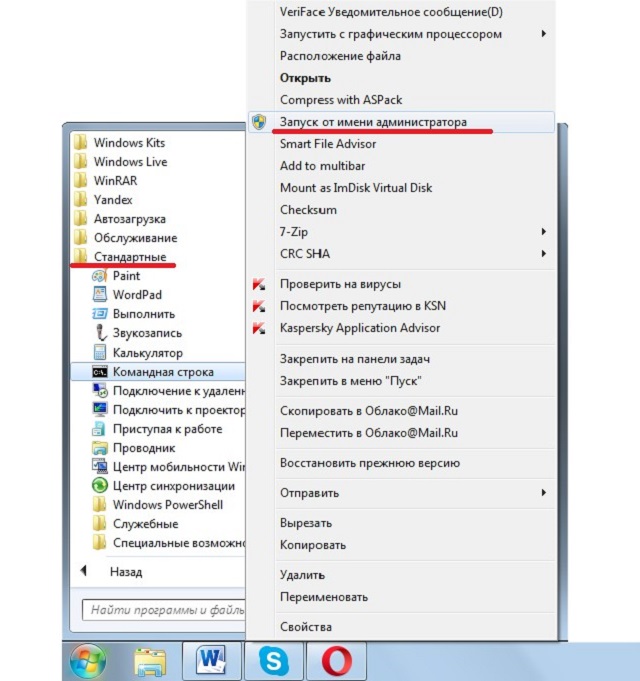Expand the CRC SHA submenu arrow
640x681 pixels.
point(544,254)
